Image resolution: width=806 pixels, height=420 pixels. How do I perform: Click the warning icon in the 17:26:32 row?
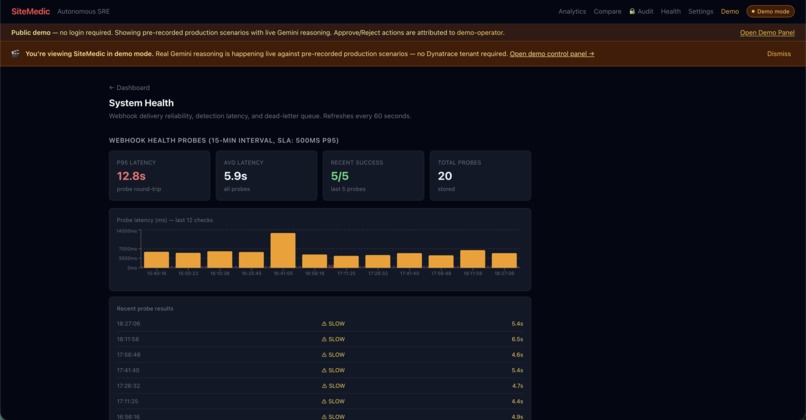click(x=324, y=386)
